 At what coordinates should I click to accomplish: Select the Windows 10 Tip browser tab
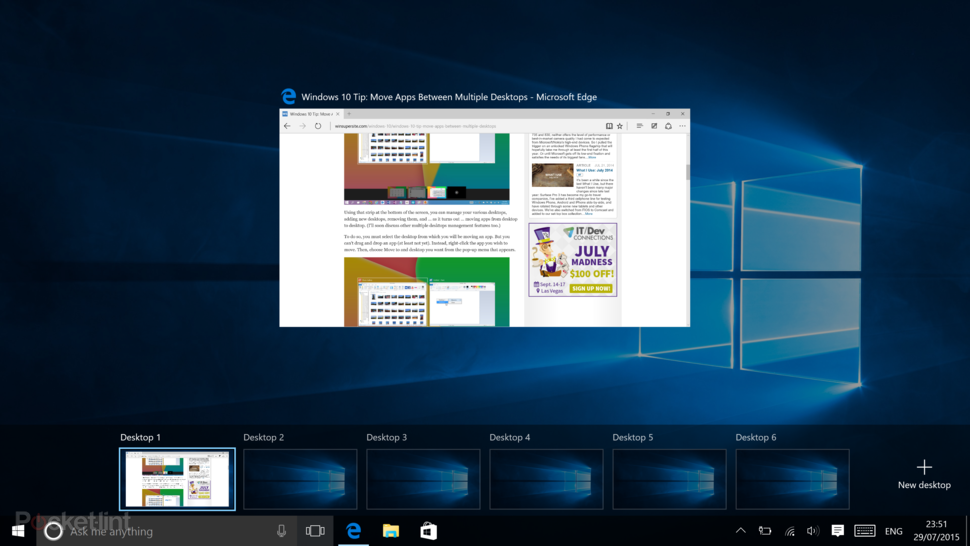[x=311, y=114]
